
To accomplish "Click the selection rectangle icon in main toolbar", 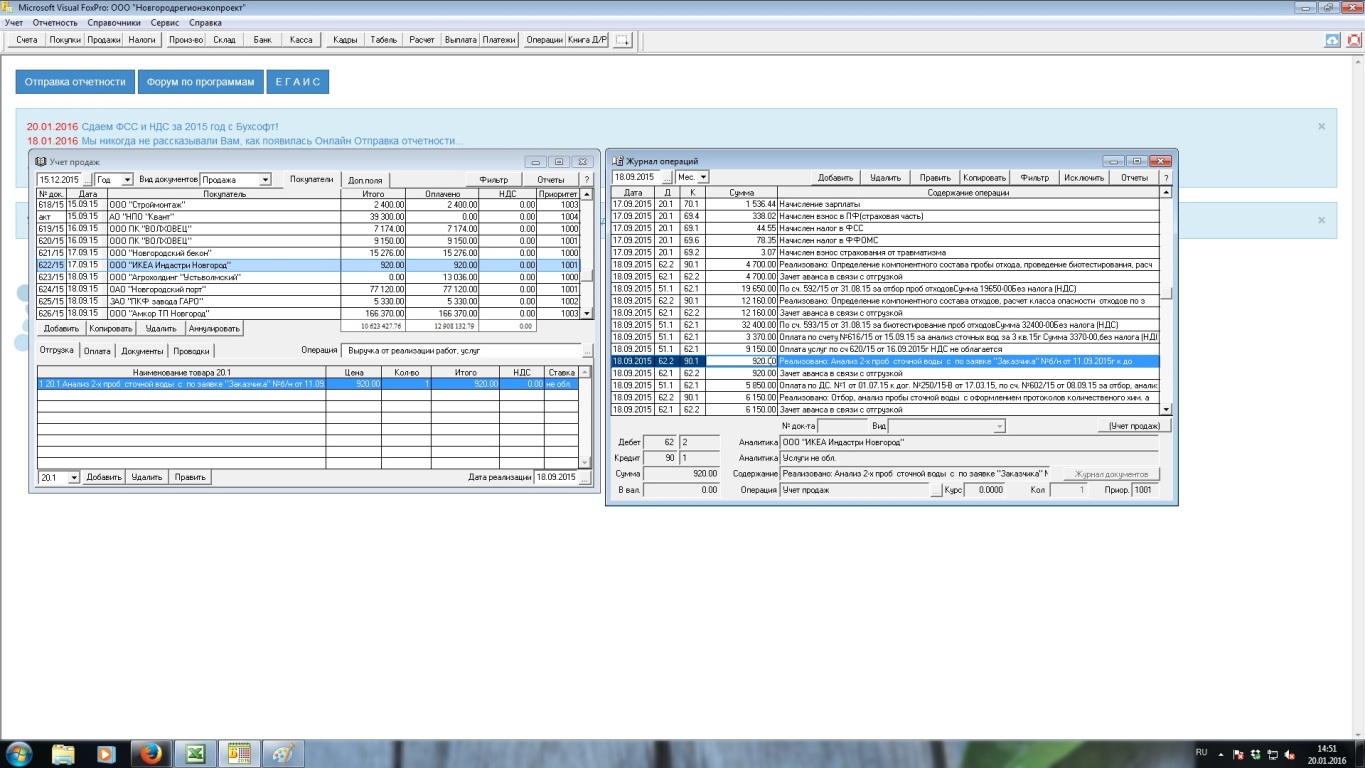I will pos(622,40).
